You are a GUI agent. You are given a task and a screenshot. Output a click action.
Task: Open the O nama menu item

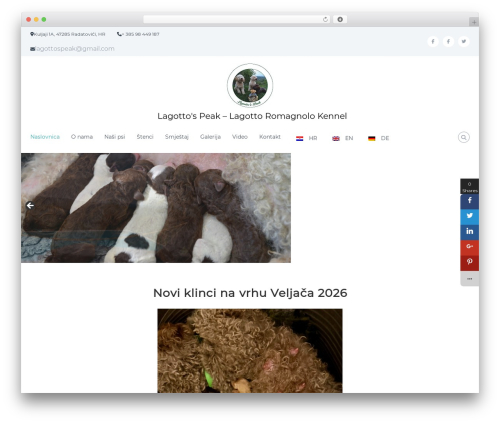coord(82,137)
